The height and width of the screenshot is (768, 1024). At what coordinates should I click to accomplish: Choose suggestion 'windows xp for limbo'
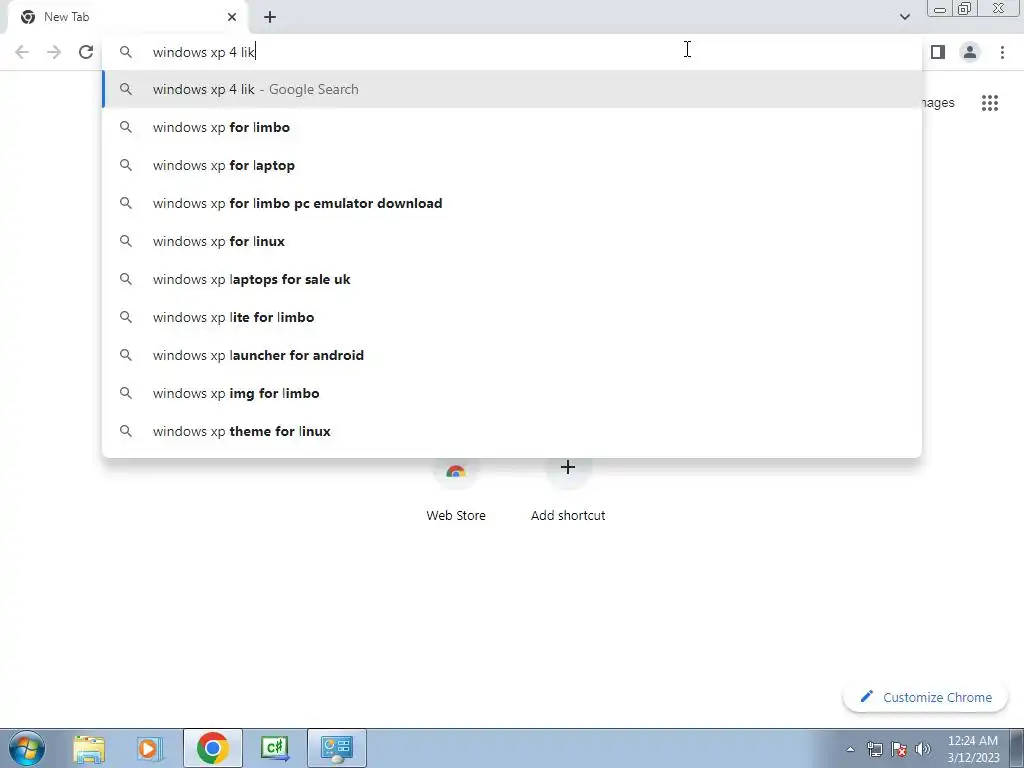[x=512, y=127]
